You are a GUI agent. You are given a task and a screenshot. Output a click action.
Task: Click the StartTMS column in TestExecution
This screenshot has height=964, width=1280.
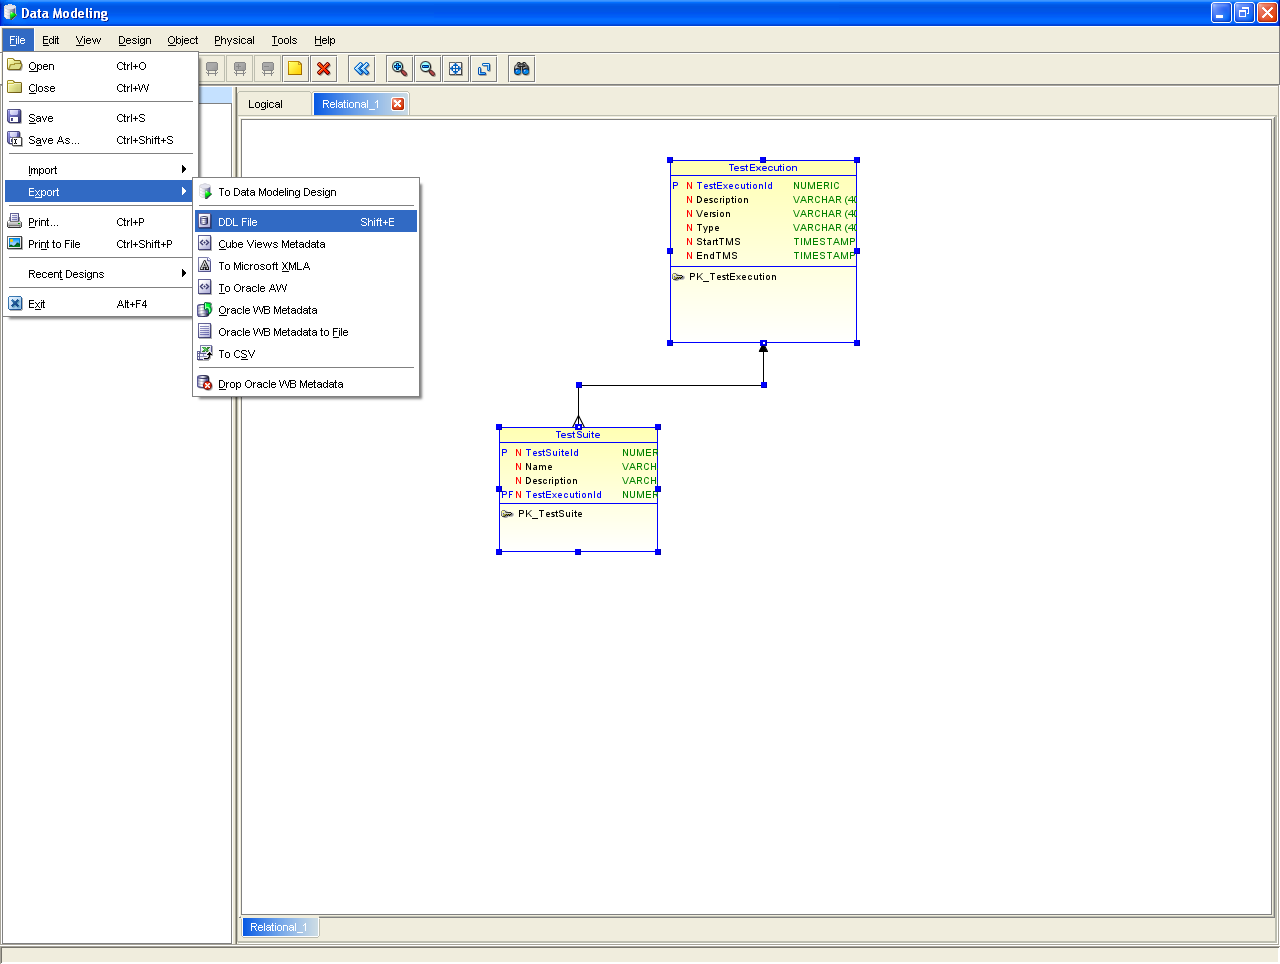[x=718, y=242]
